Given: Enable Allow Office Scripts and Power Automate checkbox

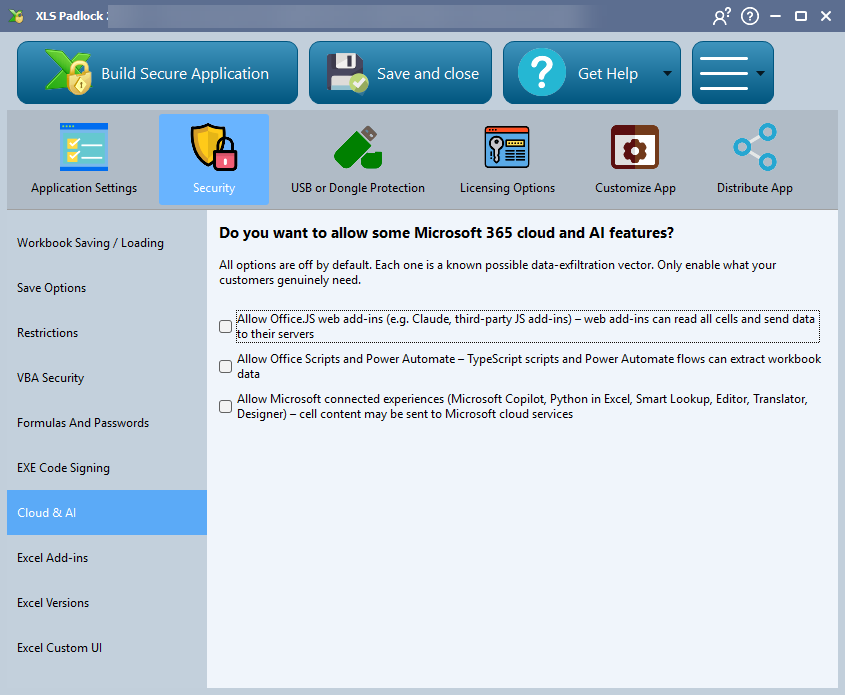Looking at the screenshot, I should click(226, 366).
